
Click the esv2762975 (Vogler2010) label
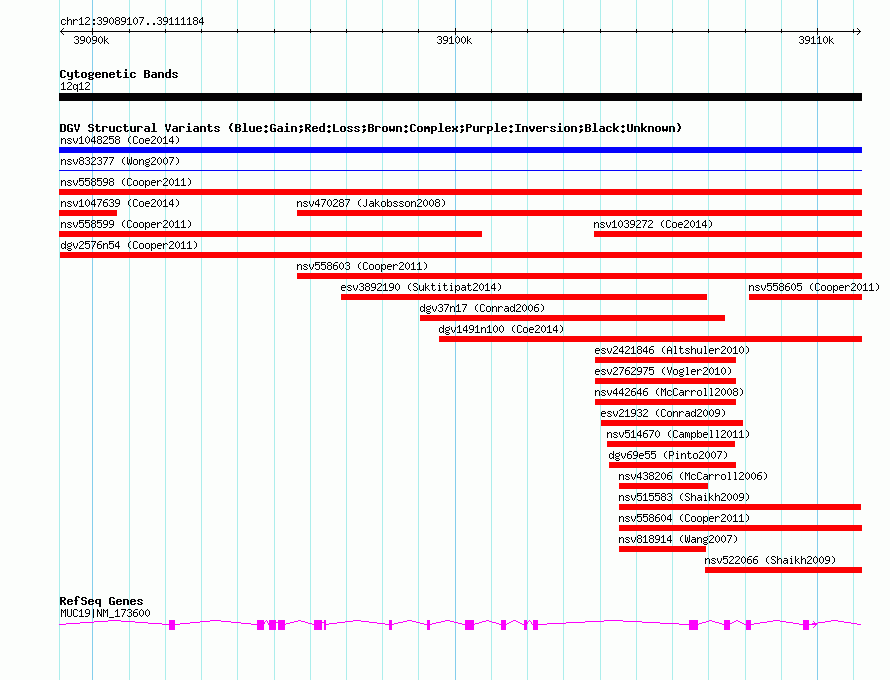coord(663,371)
